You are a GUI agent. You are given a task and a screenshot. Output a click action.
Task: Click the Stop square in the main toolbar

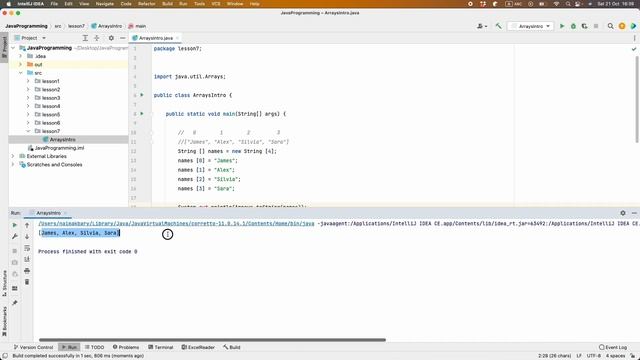point(596,26)
